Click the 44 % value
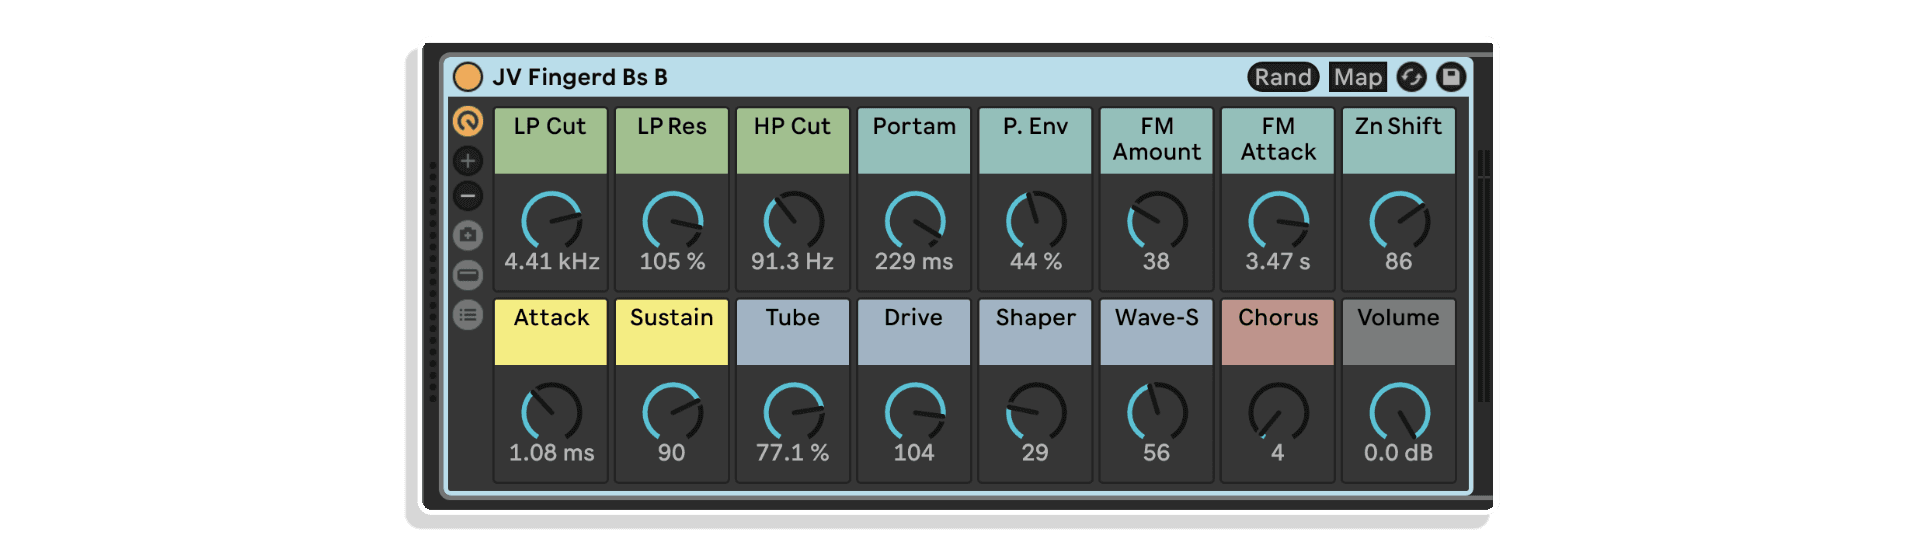 pyautogui.click(x=1036, y=262)
